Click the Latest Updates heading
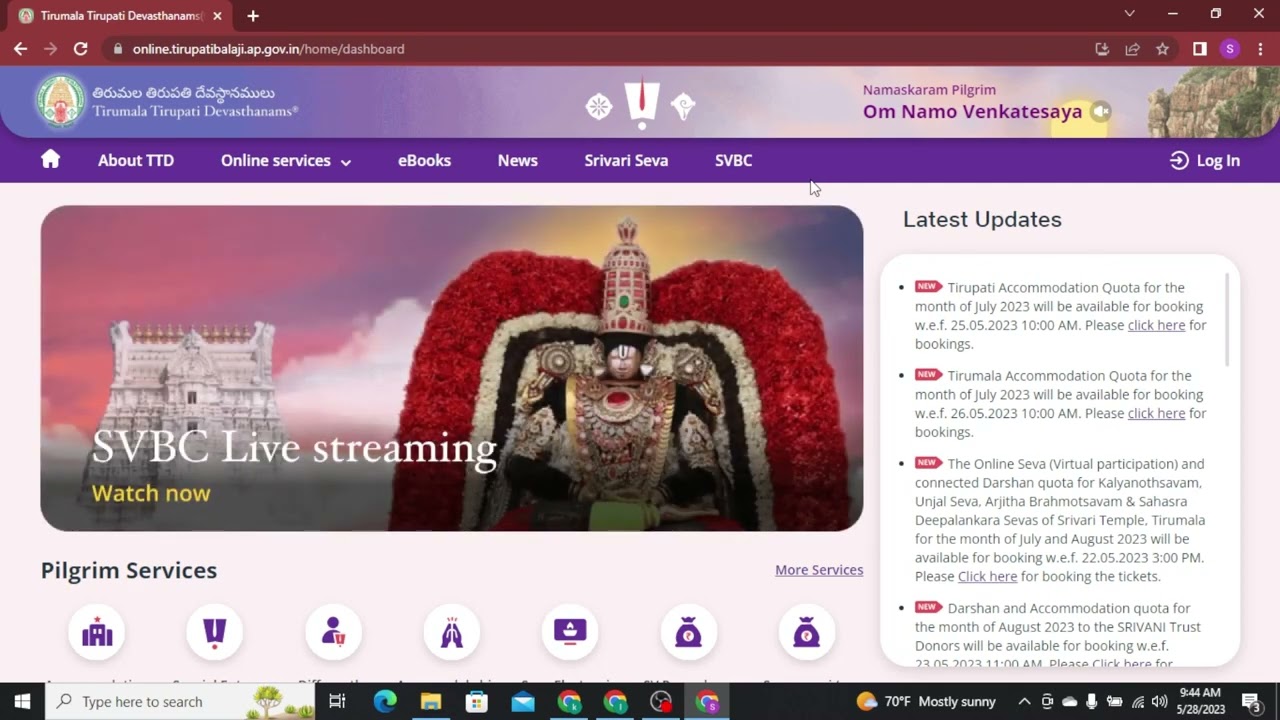The image size is (1280, 720). coord(982,220)
